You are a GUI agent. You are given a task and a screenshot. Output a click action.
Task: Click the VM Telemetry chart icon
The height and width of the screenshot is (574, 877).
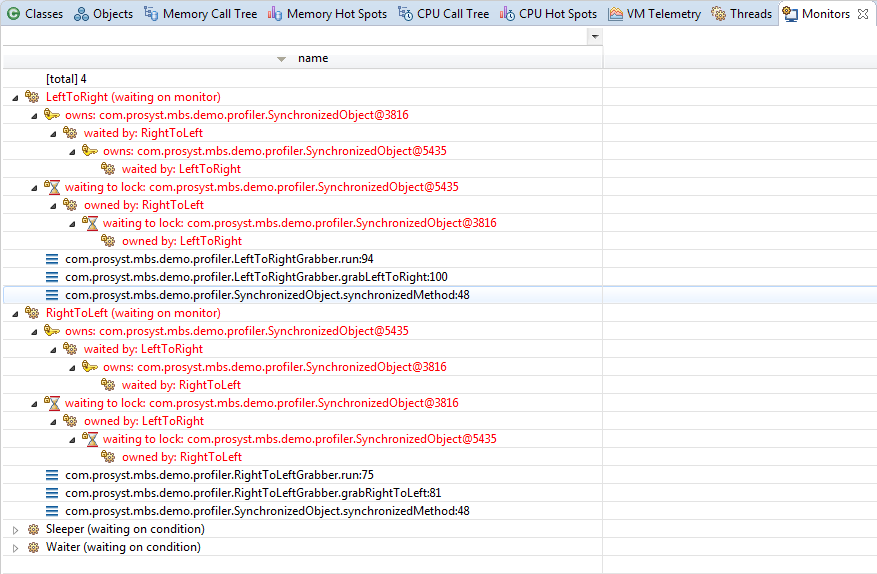[x=615, y=14]
